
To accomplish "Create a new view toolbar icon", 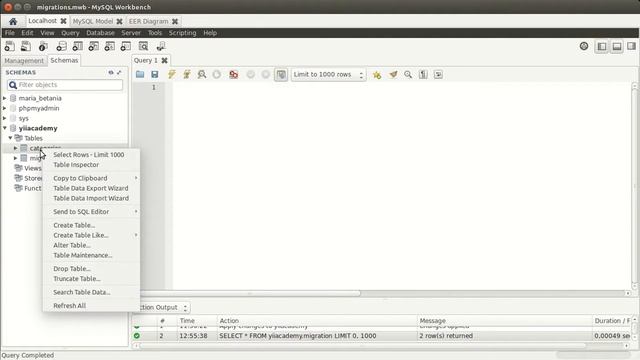I will [93, 47].
